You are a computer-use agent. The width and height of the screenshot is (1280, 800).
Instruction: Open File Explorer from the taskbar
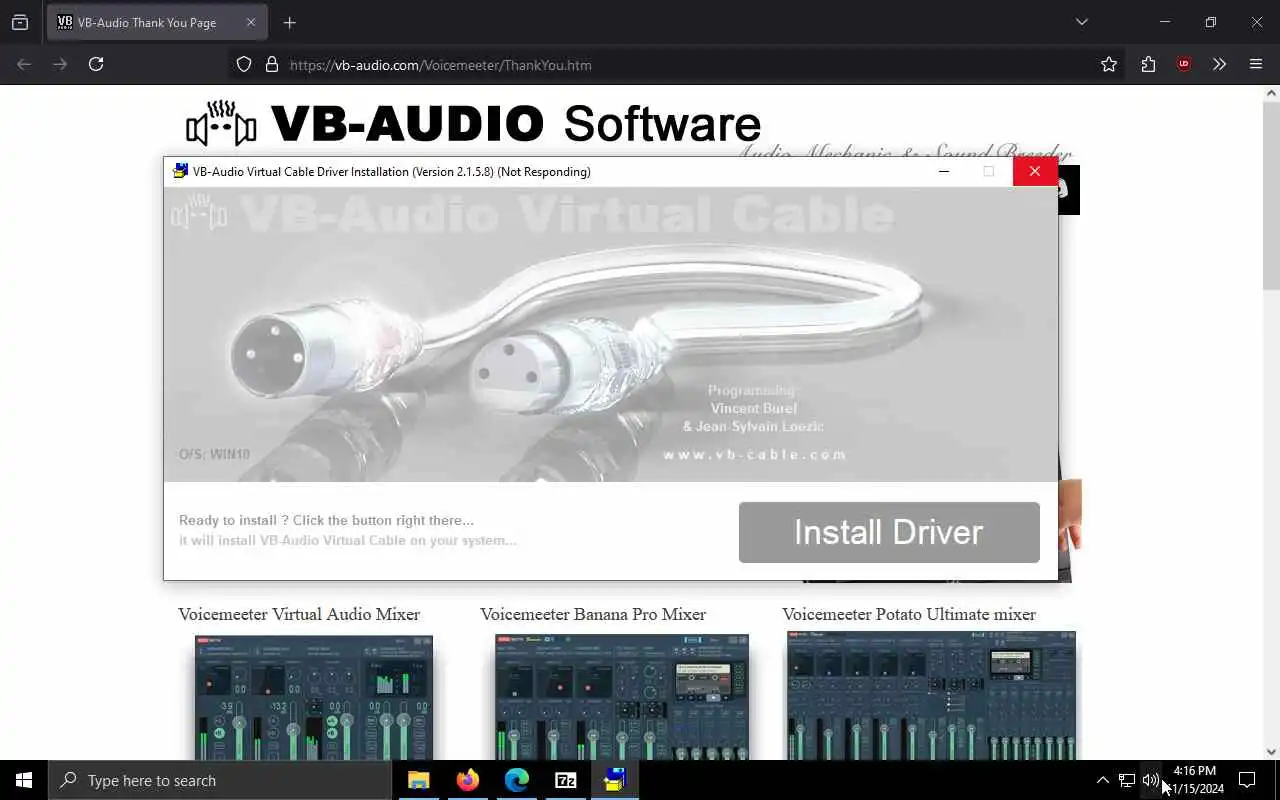(x=419, y=780)
